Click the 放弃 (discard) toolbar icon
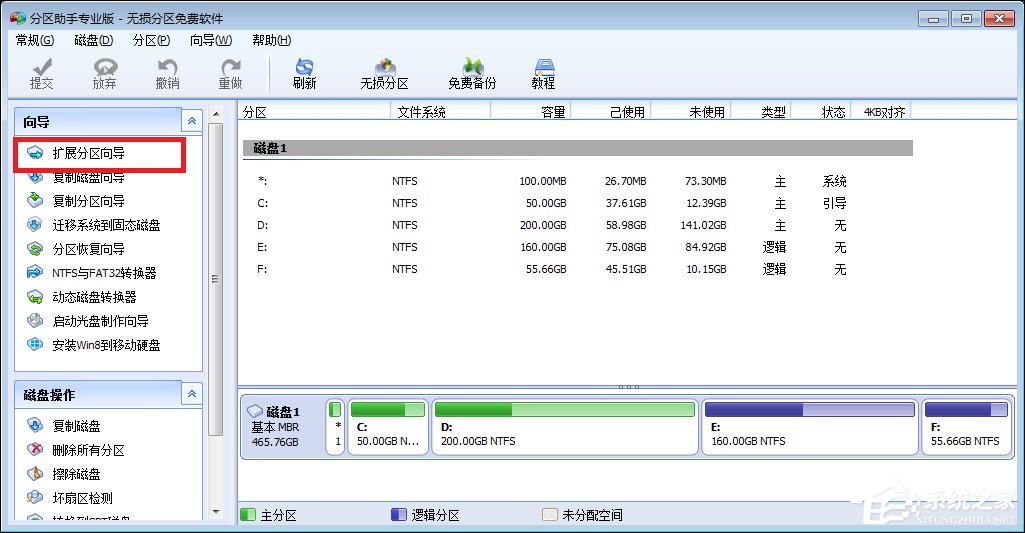Viewport: 1025px width, 533px height. point(105,73)
